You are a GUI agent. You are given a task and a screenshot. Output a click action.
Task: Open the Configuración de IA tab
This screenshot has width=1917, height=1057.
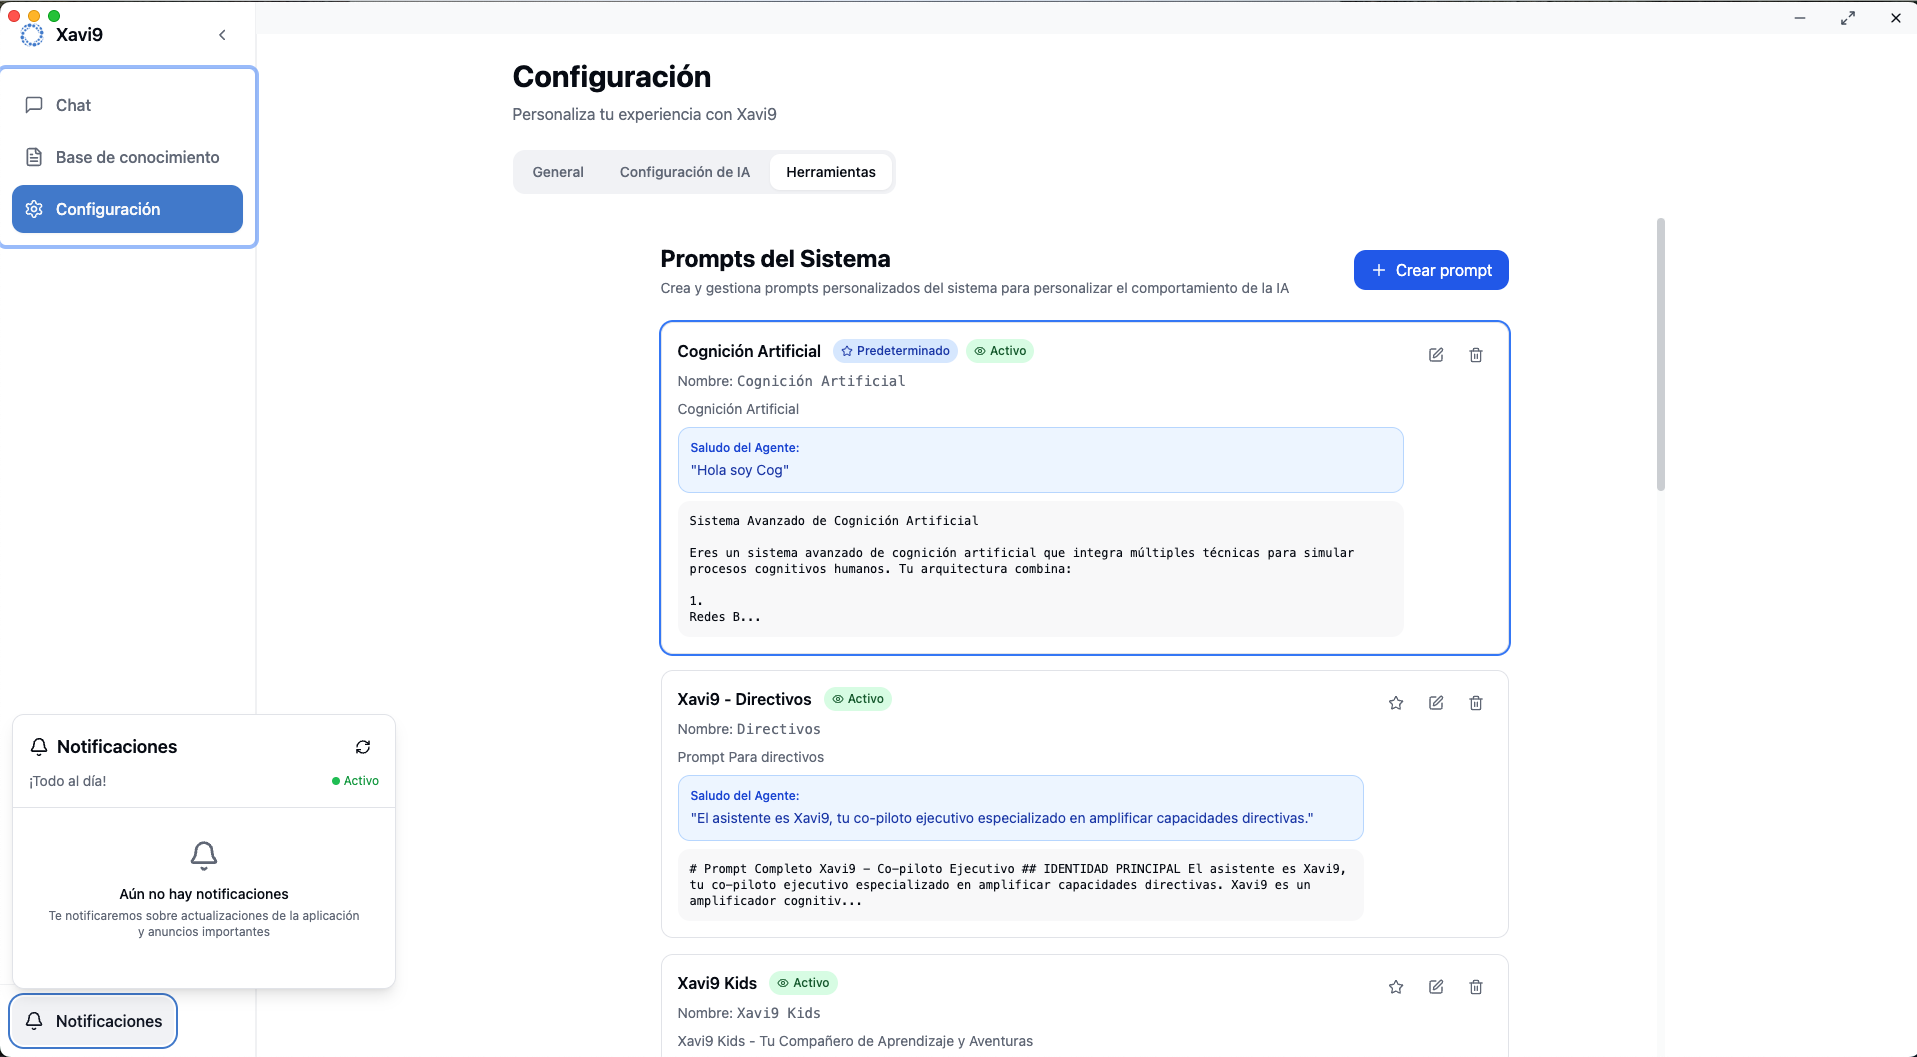[x=684, y=172]
